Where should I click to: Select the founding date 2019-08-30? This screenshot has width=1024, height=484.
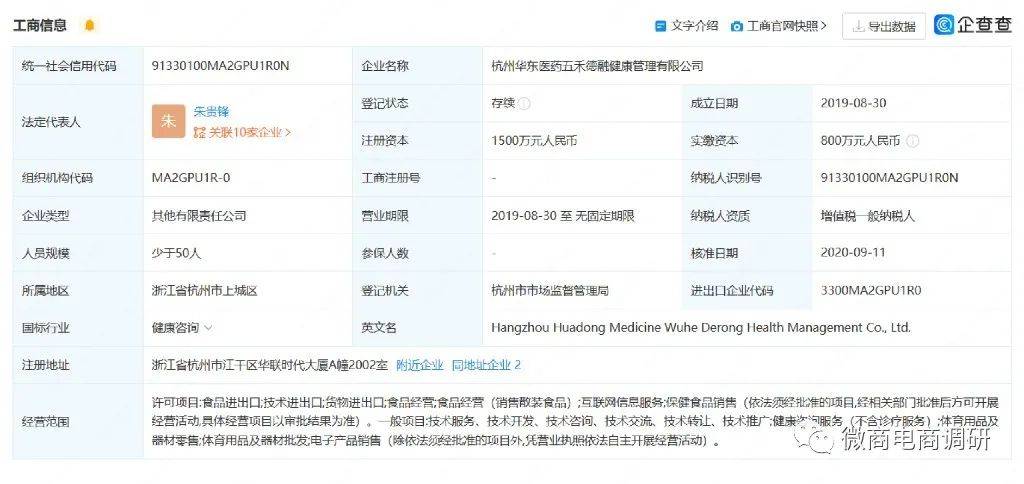pos(854,103)
